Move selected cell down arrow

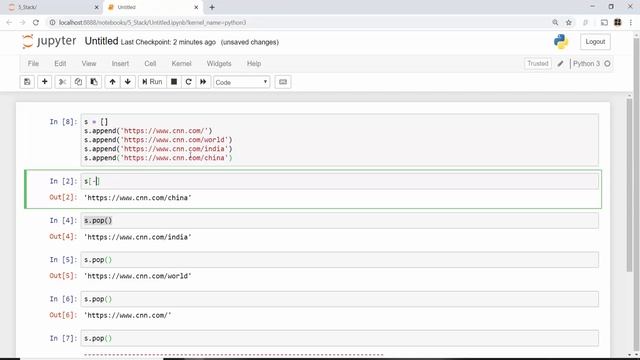click(x=128, y=82)
